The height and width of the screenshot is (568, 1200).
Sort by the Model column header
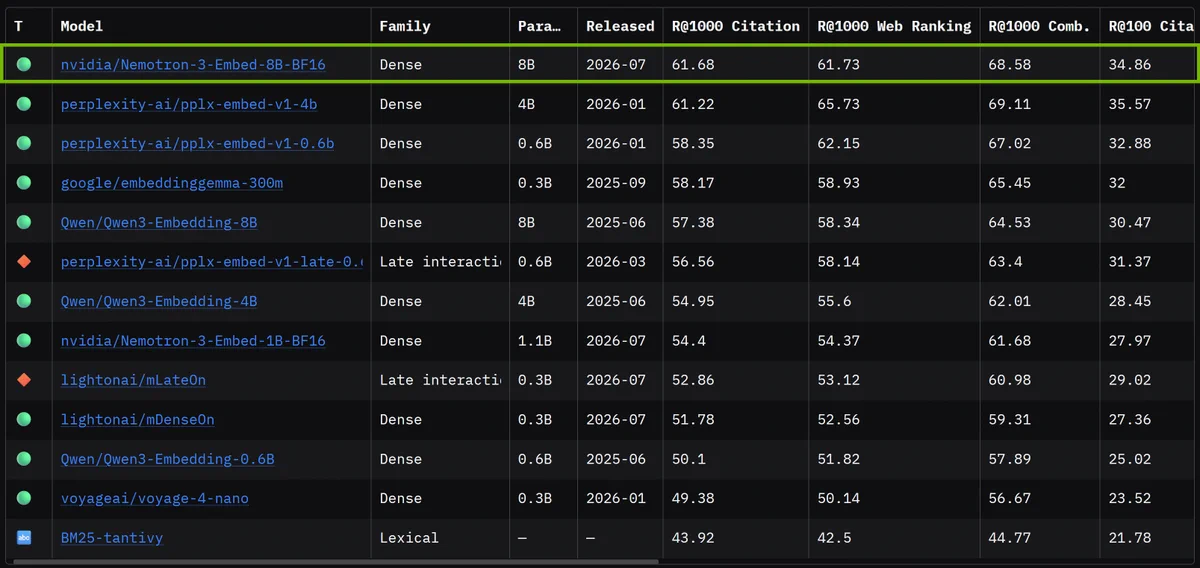click(x=82, y=26)
